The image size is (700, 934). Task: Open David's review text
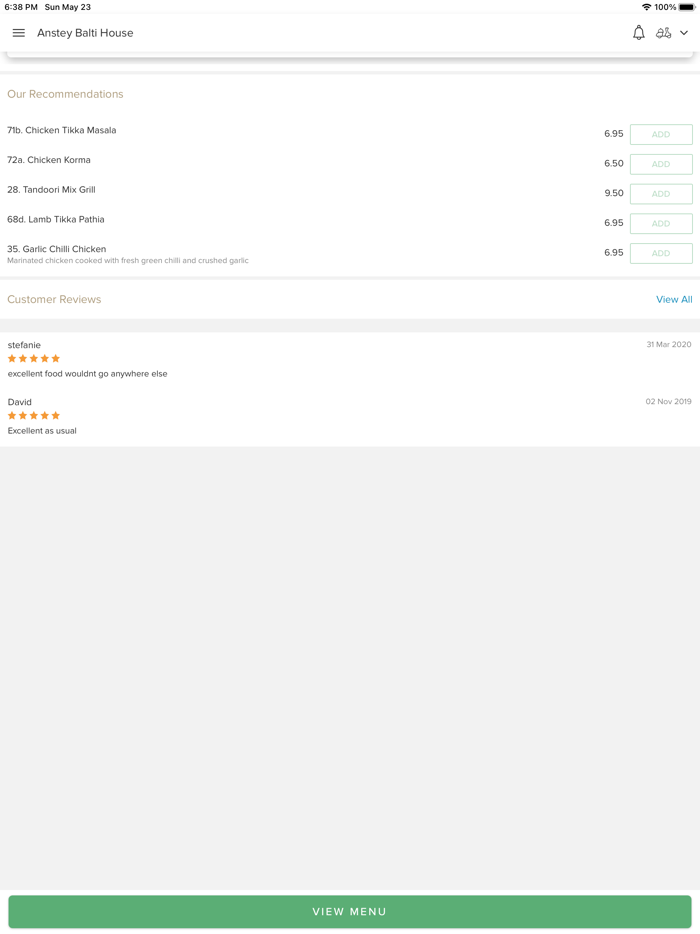point(42,431)
